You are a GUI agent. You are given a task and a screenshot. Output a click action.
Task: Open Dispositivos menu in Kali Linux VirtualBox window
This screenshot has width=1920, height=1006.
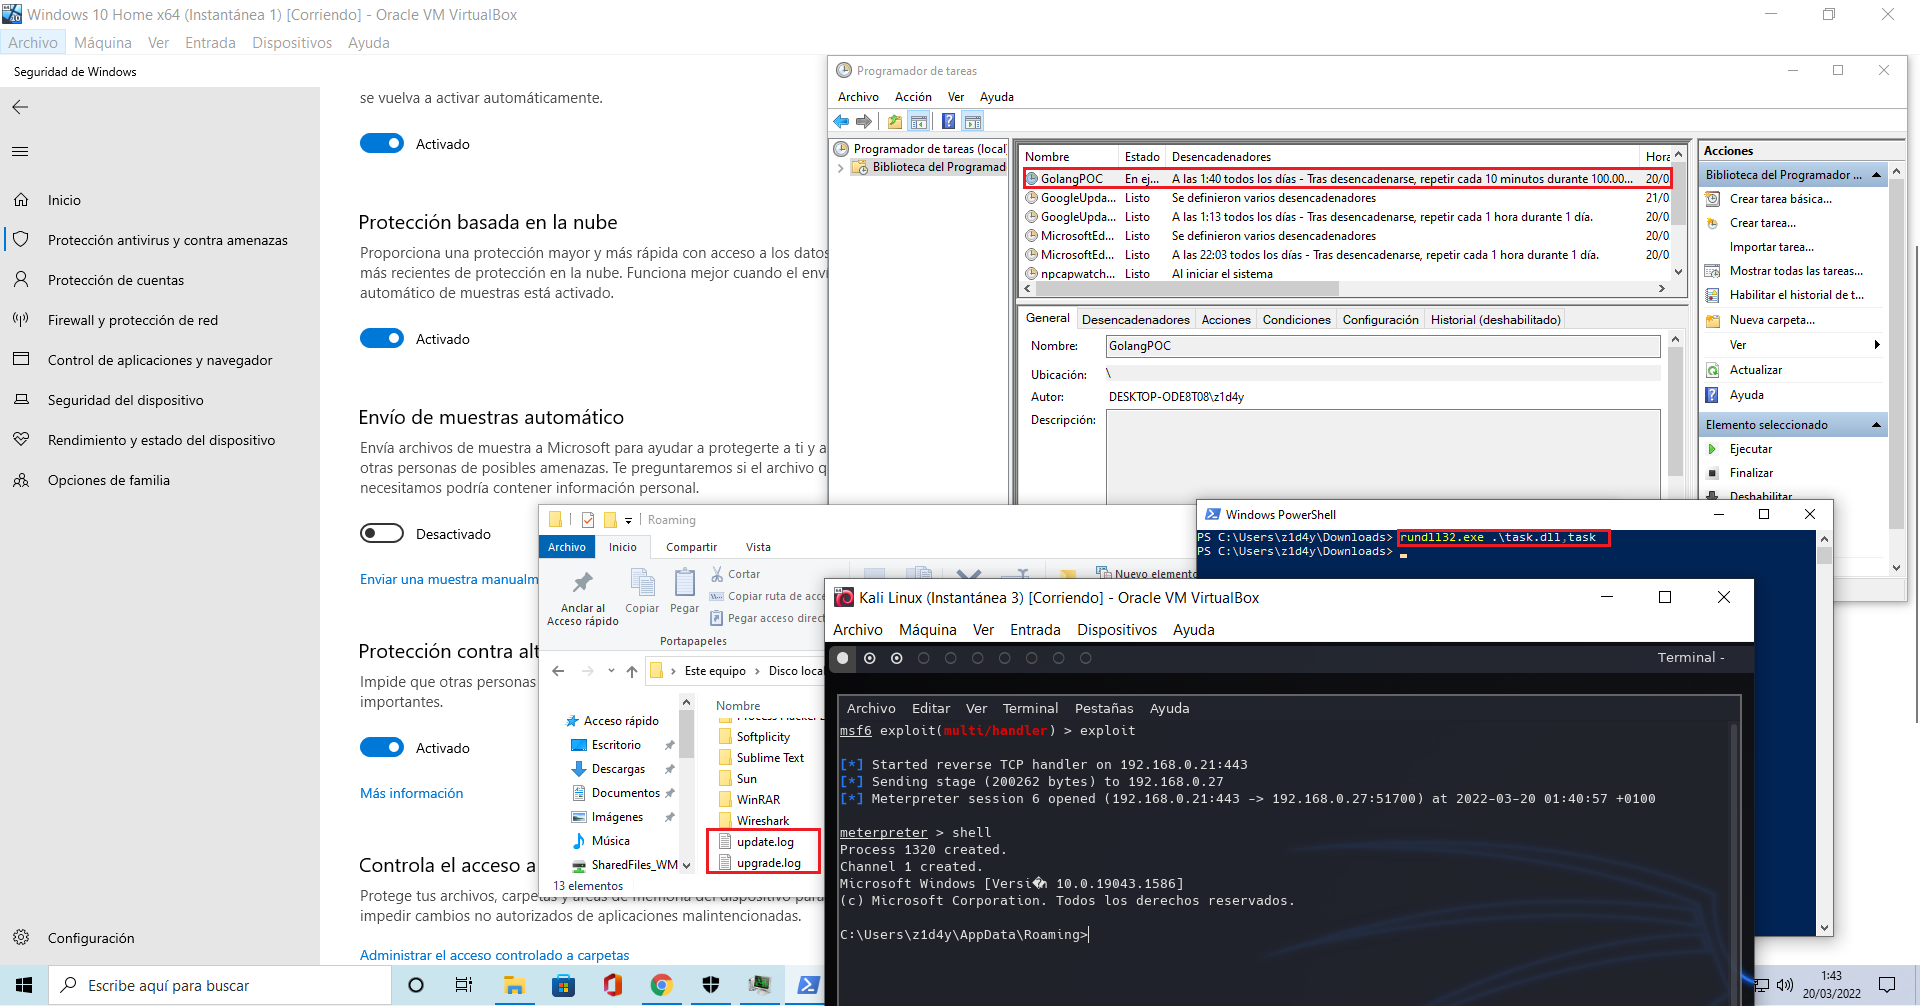[1117, 630]
